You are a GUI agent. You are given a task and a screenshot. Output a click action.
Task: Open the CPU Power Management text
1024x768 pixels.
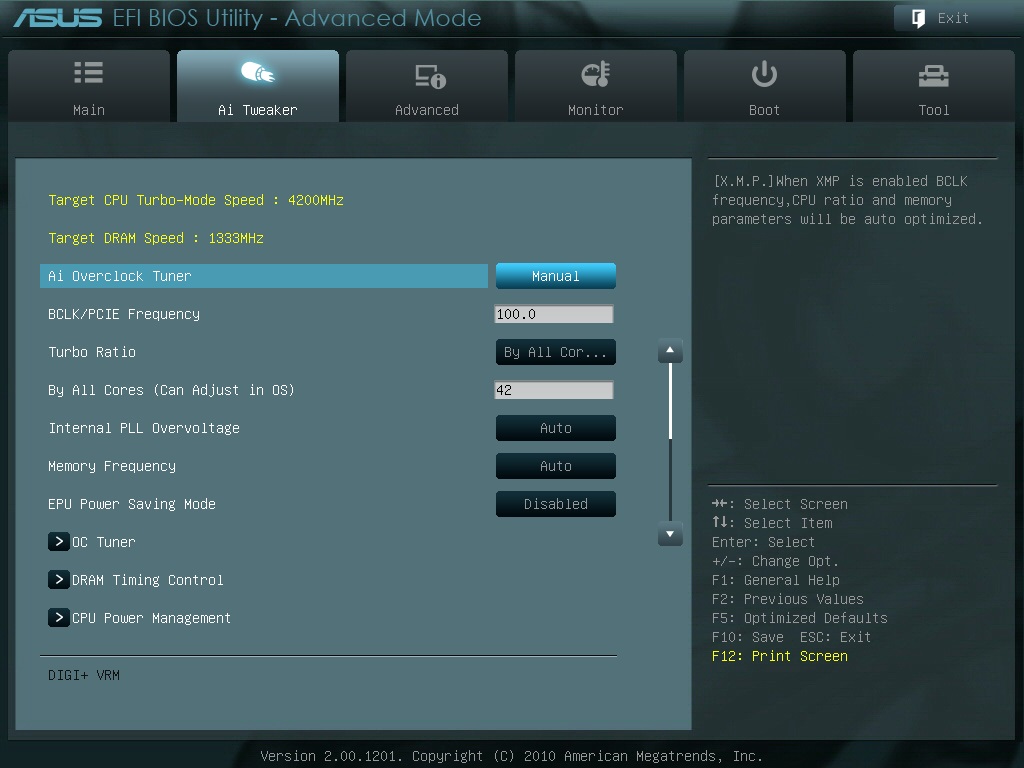tap(152, 618)
